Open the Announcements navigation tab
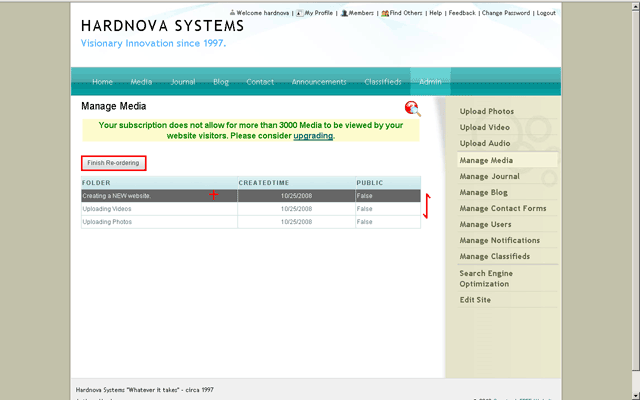This screenshot has width=640, height=400. 319,82
